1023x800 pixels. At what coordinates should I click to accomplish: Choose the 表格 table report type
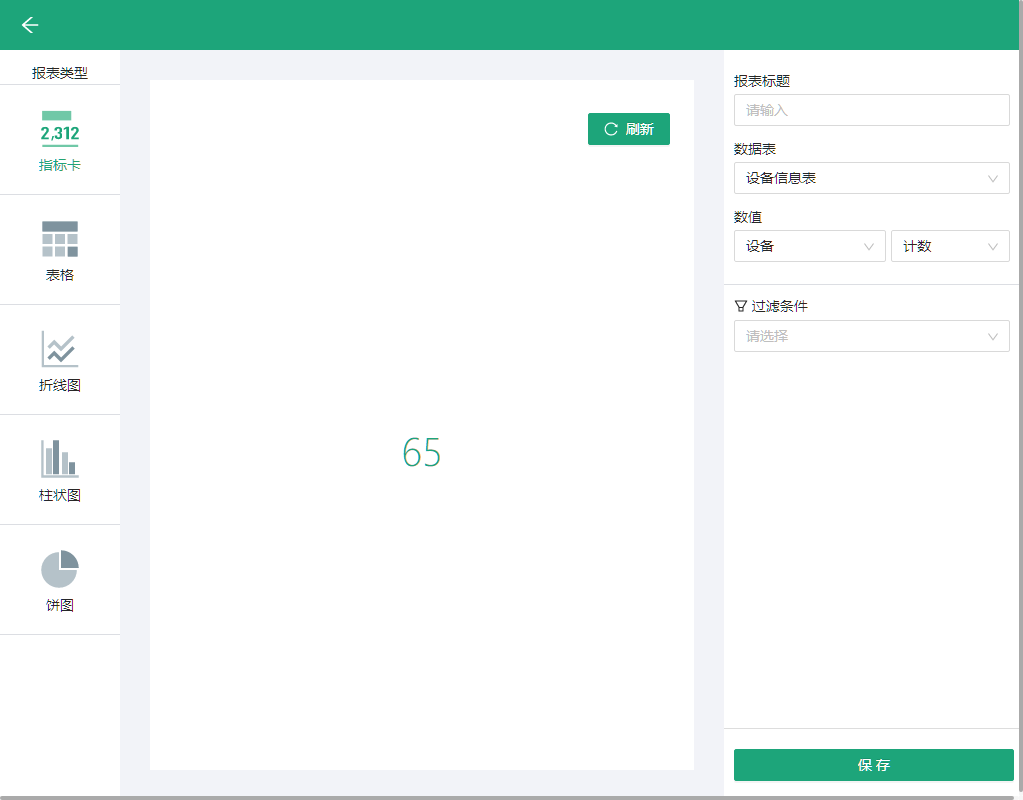[x=60, y=250]
